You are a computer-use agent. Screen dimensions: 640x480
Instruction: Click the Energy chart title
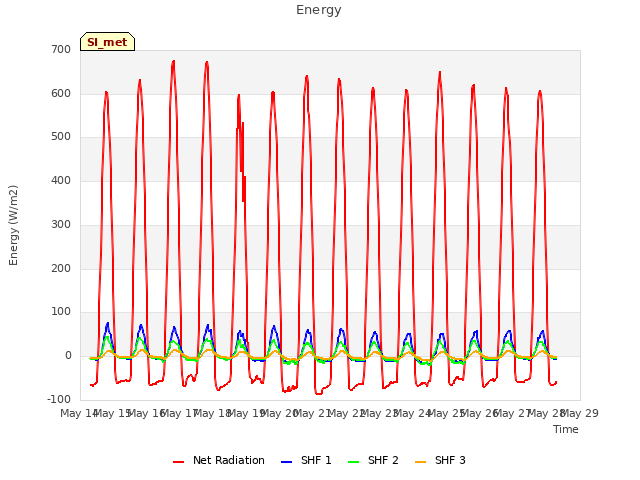pyautogui.click(x=319, y=10)
